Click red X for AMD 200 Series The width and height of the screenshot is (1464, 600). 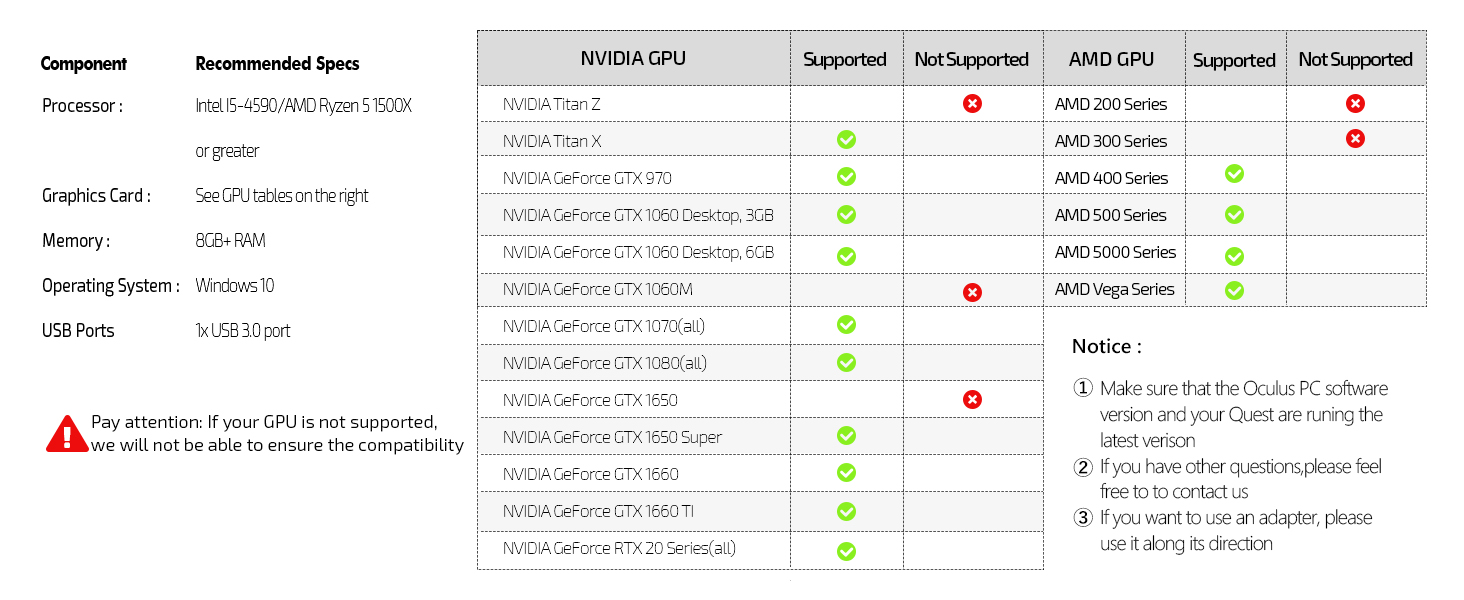click(x=1355, y=103)
